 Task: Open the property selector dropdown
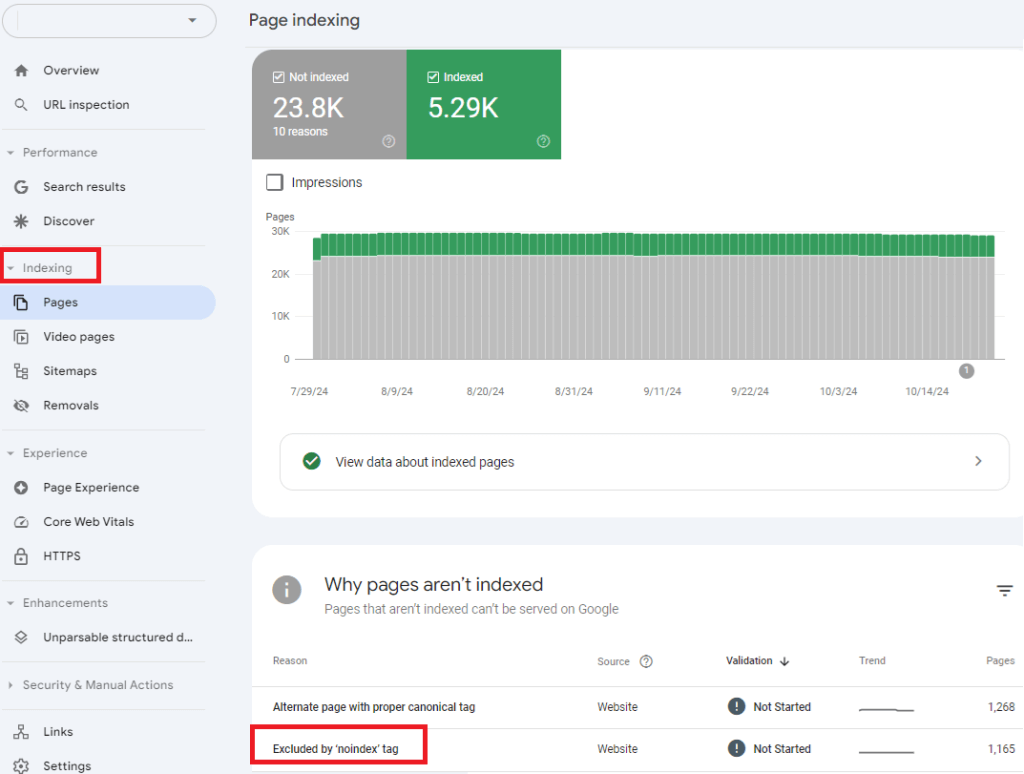click(x=109, y=20)
